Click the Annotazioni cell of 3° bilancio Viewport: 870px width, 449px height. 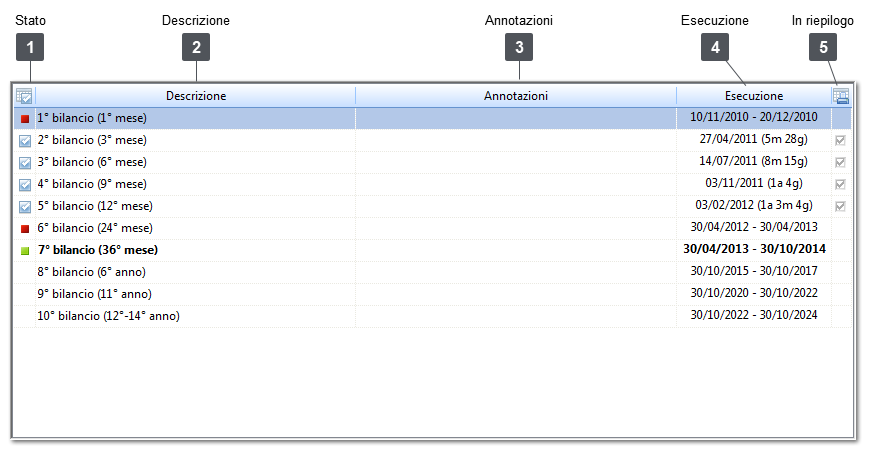(x=516, y=162)
